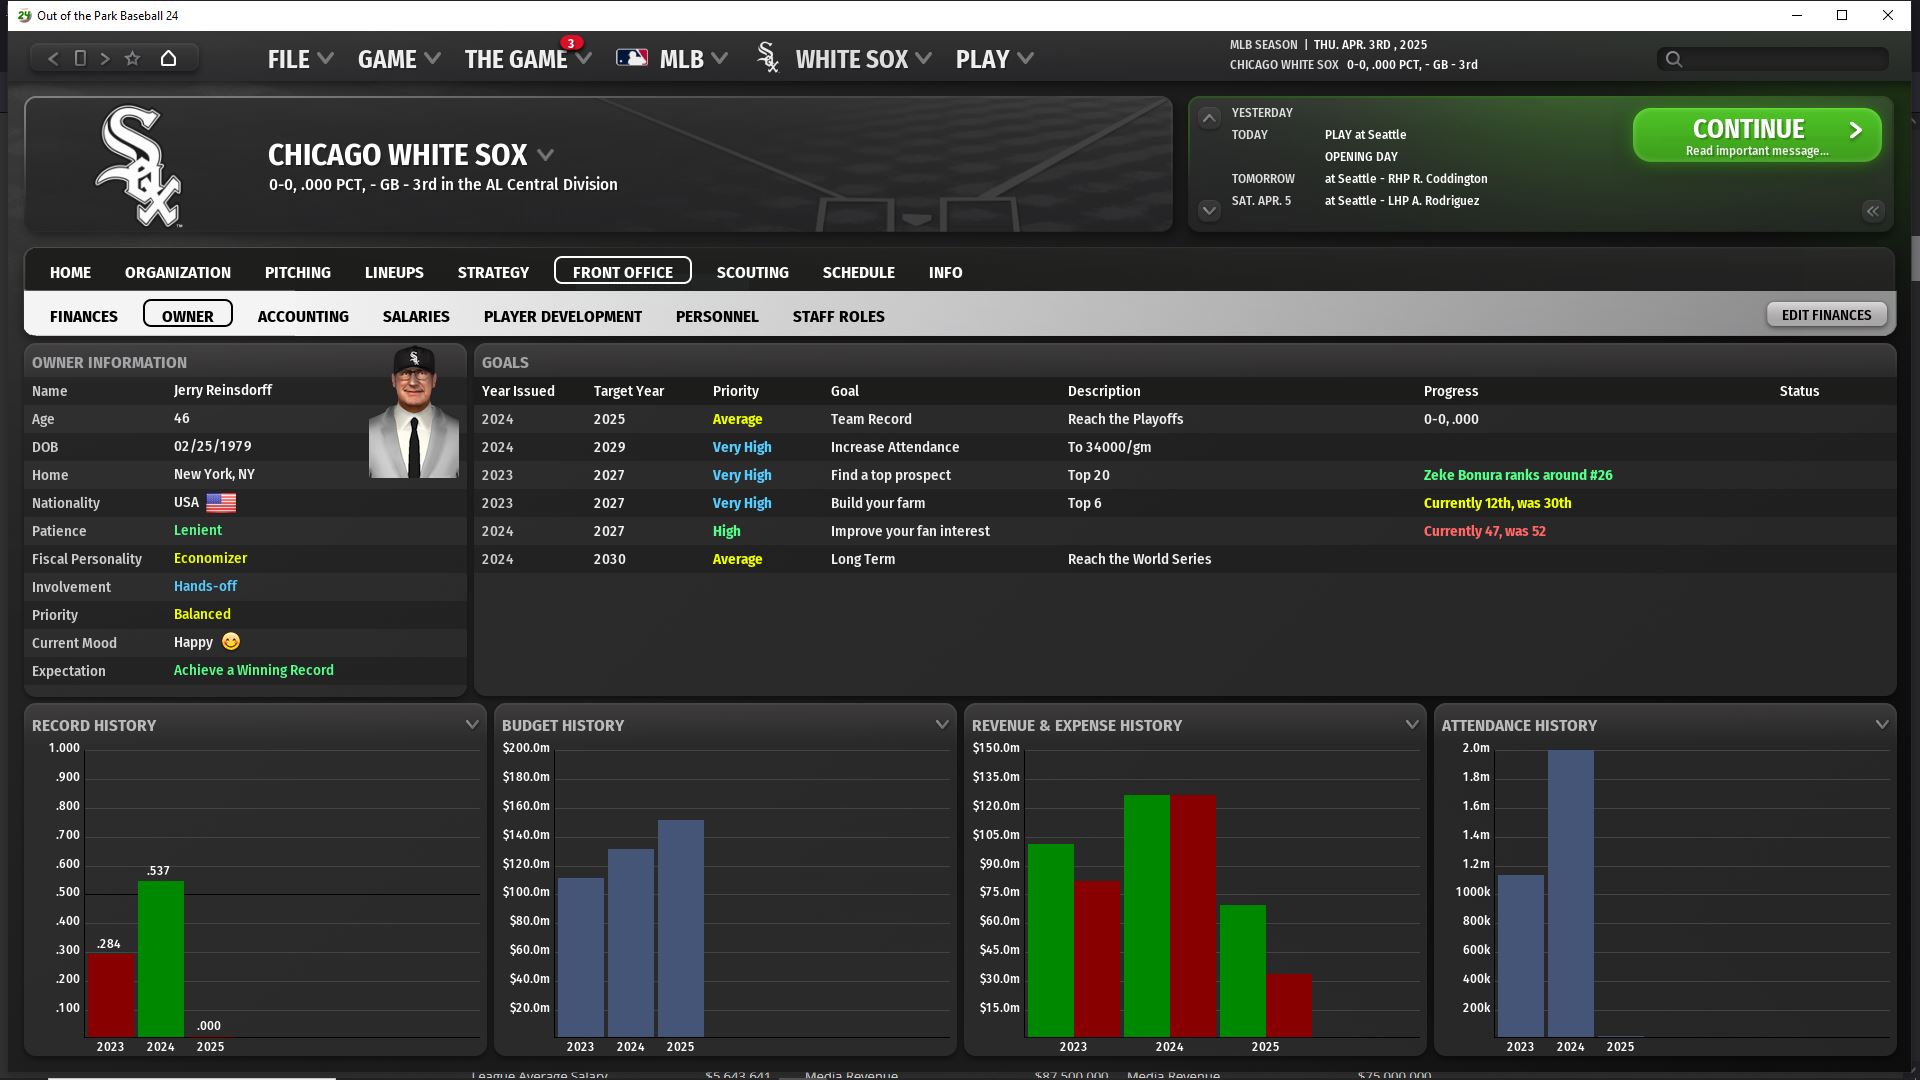Screen dimensions: 1920x1080
Task: Click the Zeke Bonura prospect ranking link
Action: (x=1517, y=475)
